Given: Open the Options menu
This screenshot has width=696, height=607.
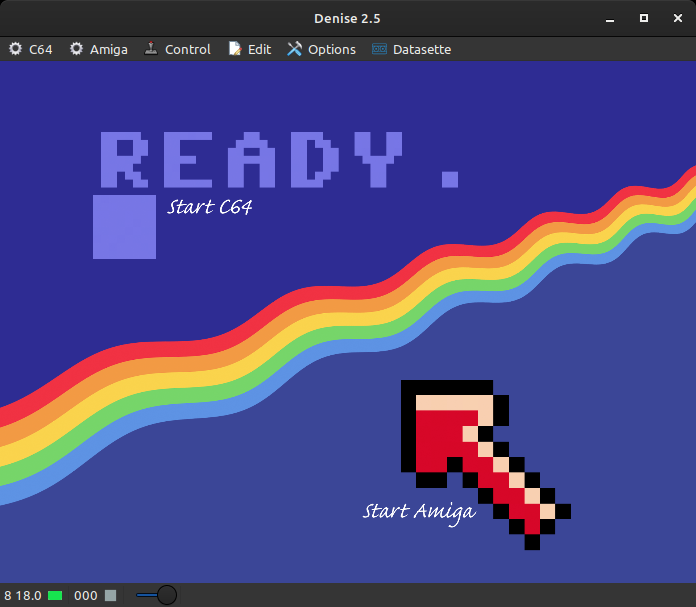Looking at the screenshot, I should click(321, 49).
